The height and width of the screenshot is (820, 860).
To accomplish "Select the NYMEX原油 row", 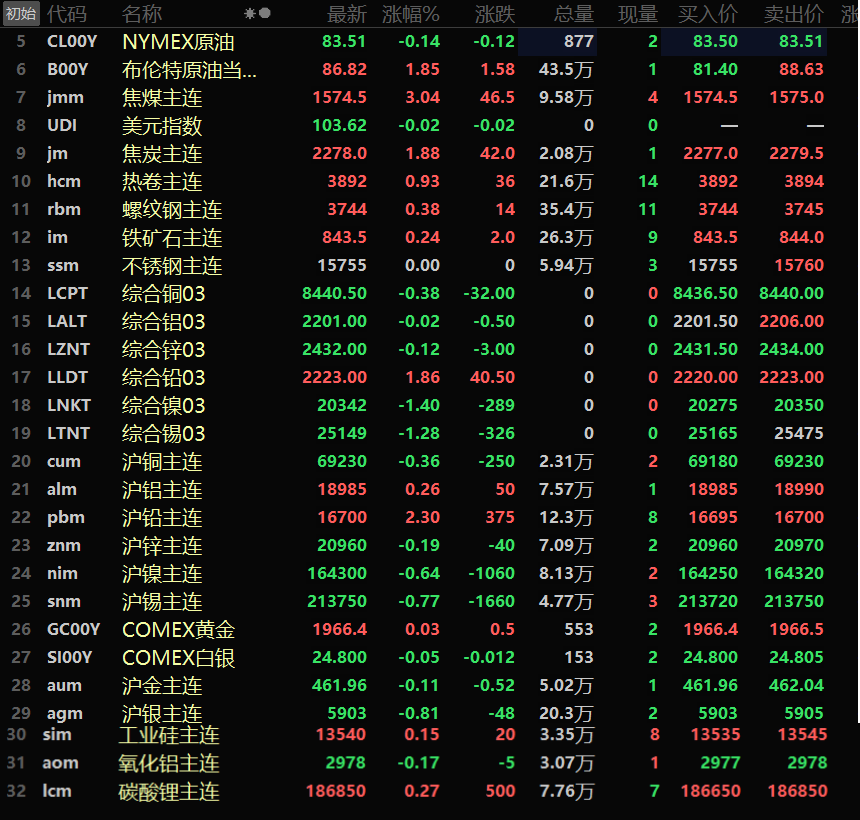I will tap(179, 42).
